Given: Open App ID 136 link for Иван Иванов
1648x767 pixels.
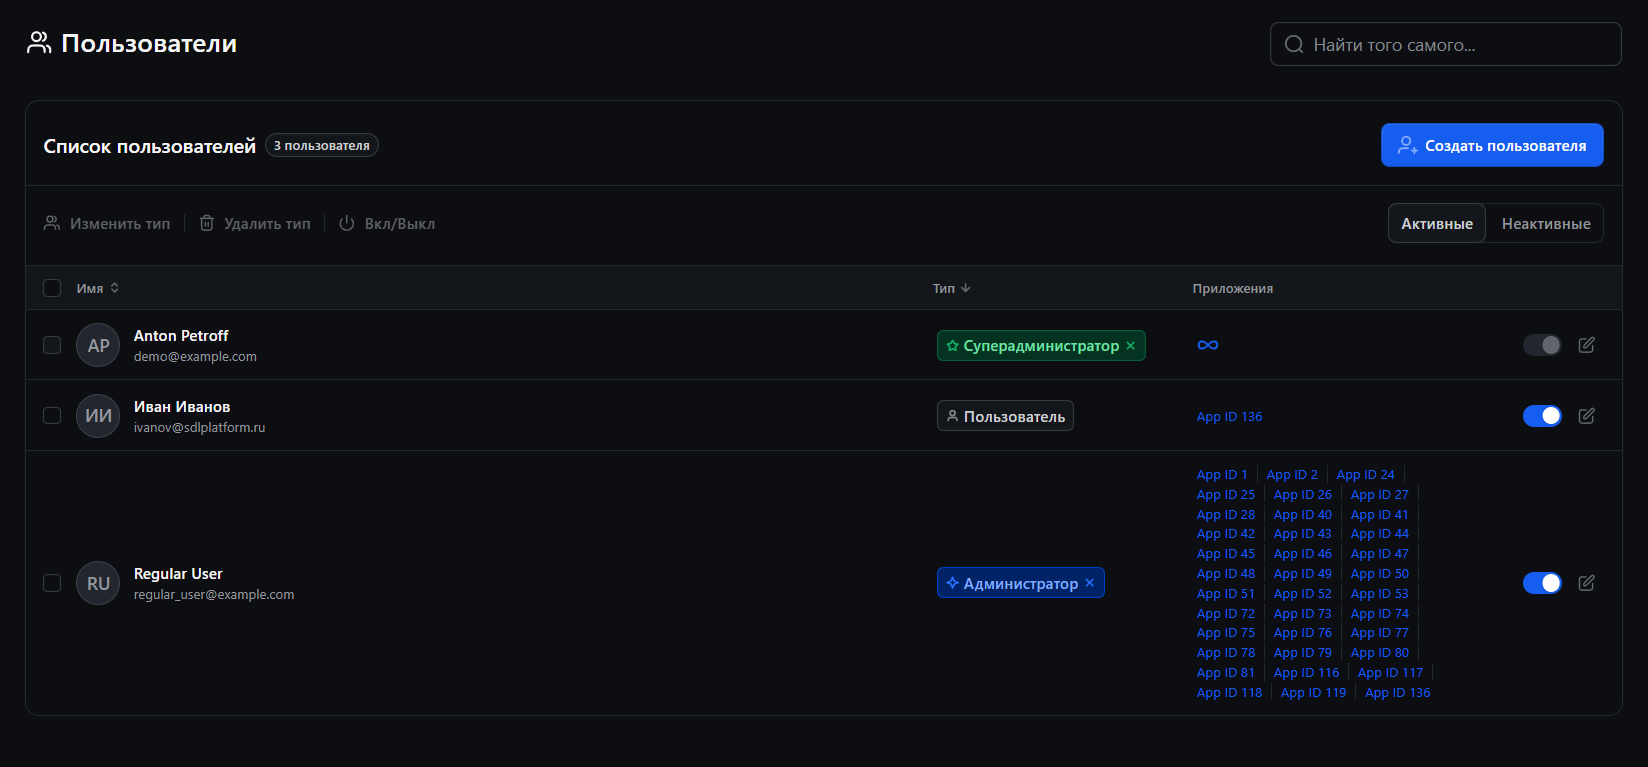Looking at the screenshot, I should click(x=1229, y=417).
